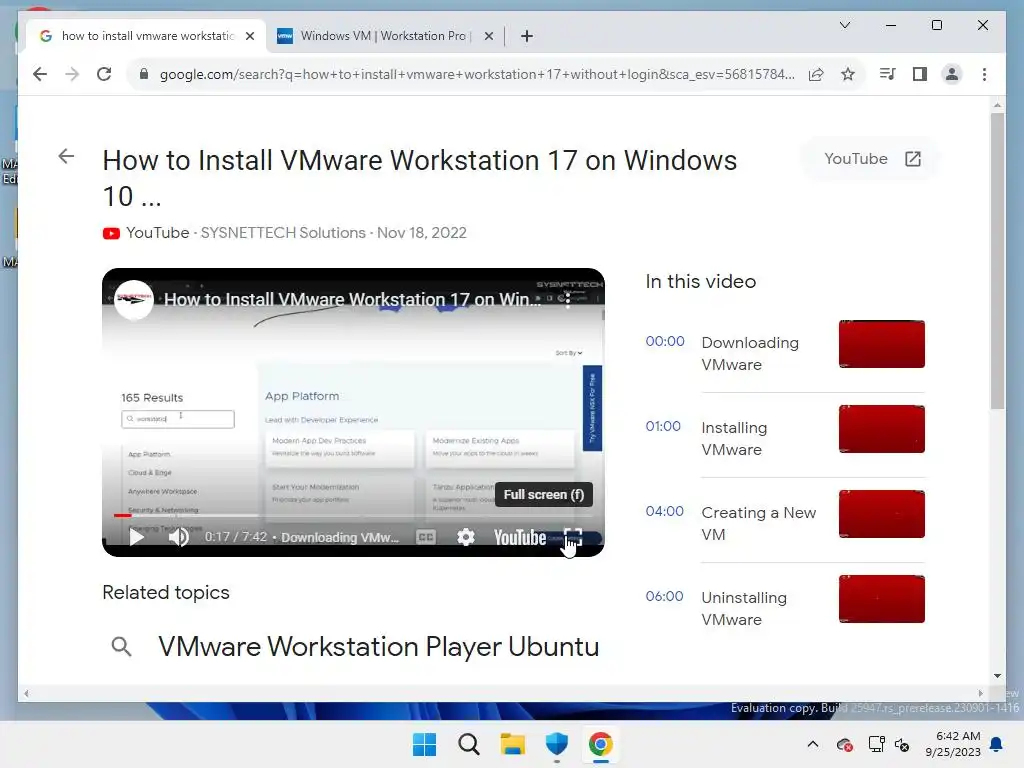This screenshot has height=768, width=1024.
Task: Open Windows taskbar Search
Action: (x=469, y=744)
